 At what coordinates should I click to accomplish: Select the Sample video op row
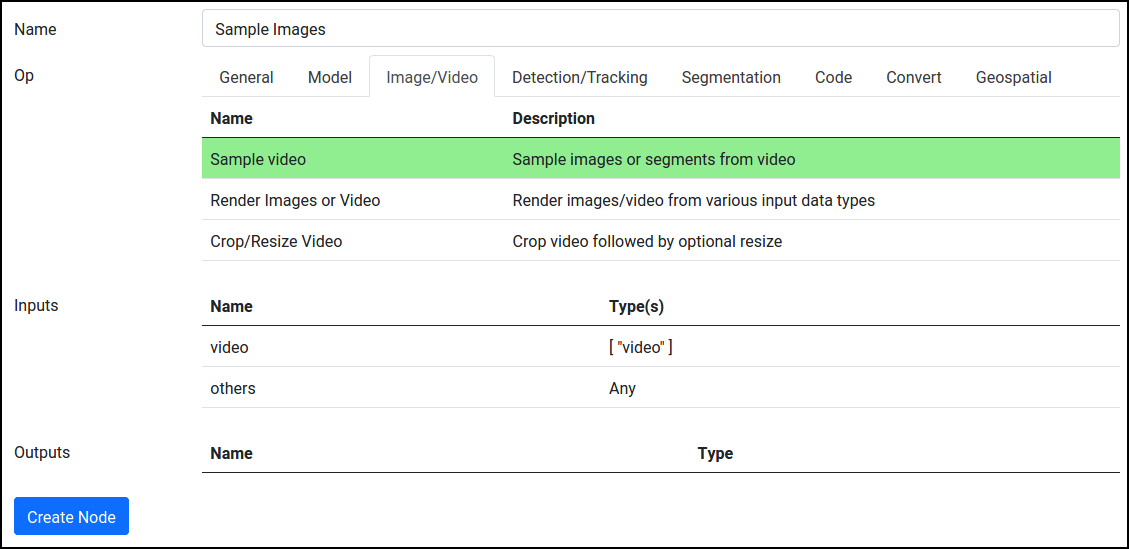(661, 159)
